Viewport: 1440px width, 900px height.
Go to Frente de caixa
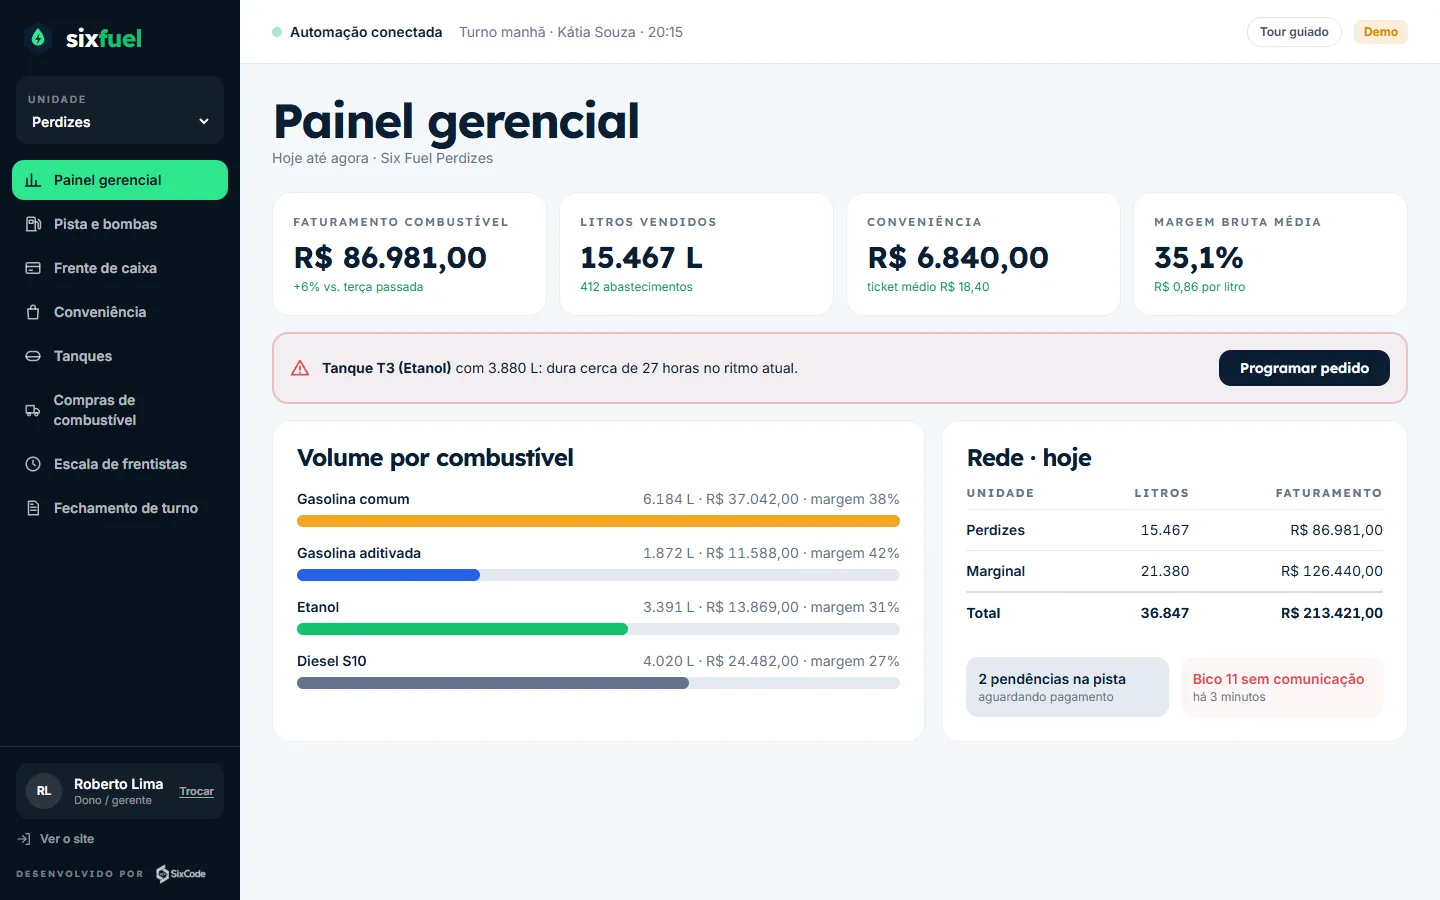point(120,268)
